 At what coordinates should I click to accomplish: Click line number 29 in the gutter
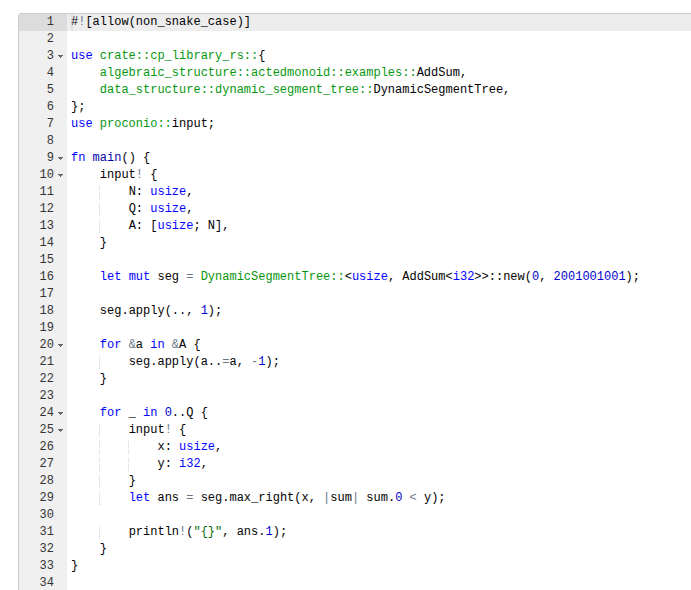[x=47, y=497]
